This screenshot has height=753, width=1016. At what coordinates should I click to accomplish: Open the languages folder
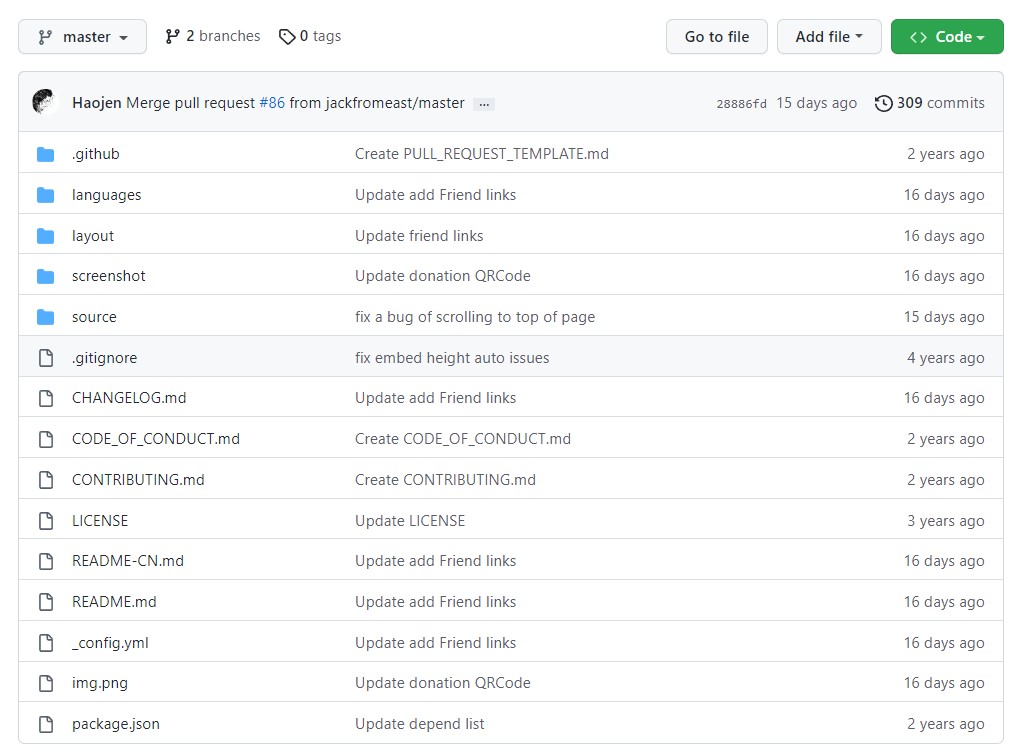[x=106, y=195]
